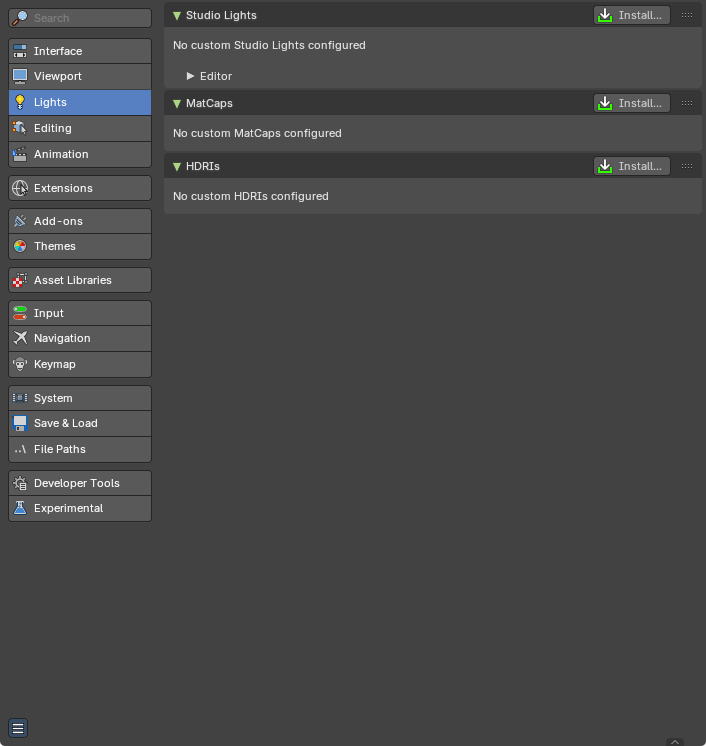Open the Interface preferences tab
The image size is (706, 746).
point(80,51)
